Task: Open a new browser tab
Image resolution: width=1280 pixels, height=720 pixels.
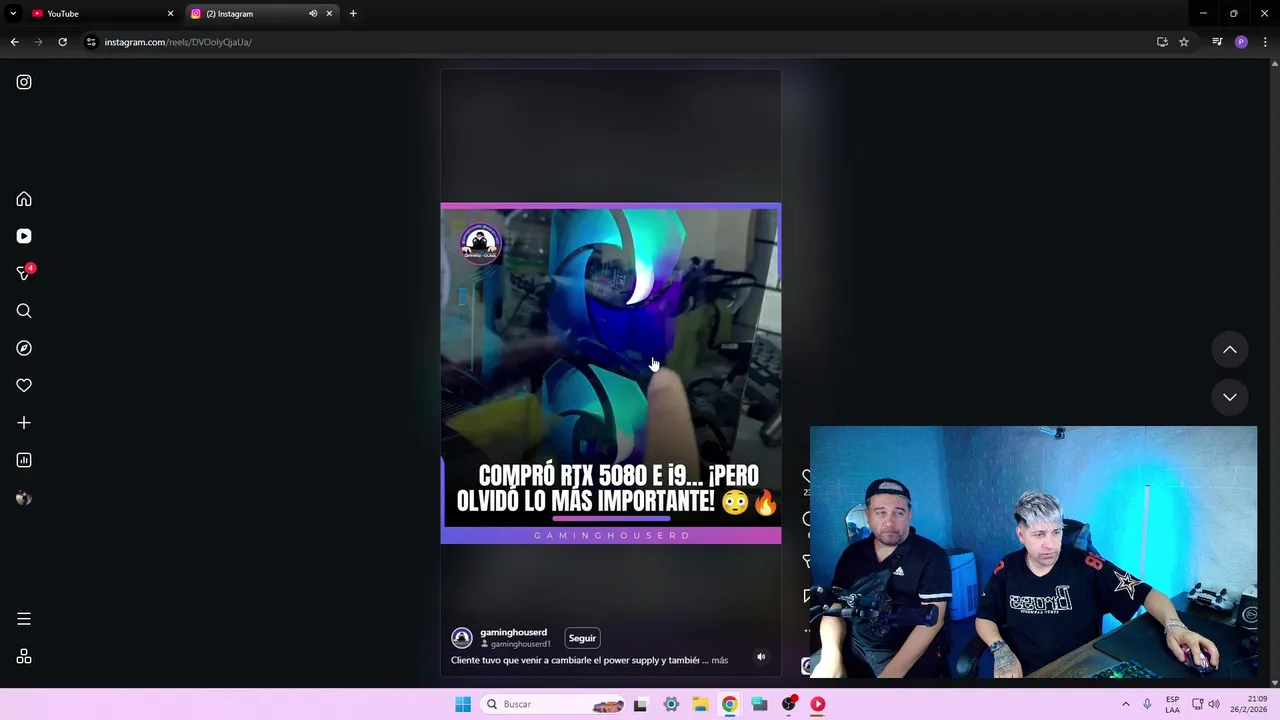Action: [x=353, y=14]
